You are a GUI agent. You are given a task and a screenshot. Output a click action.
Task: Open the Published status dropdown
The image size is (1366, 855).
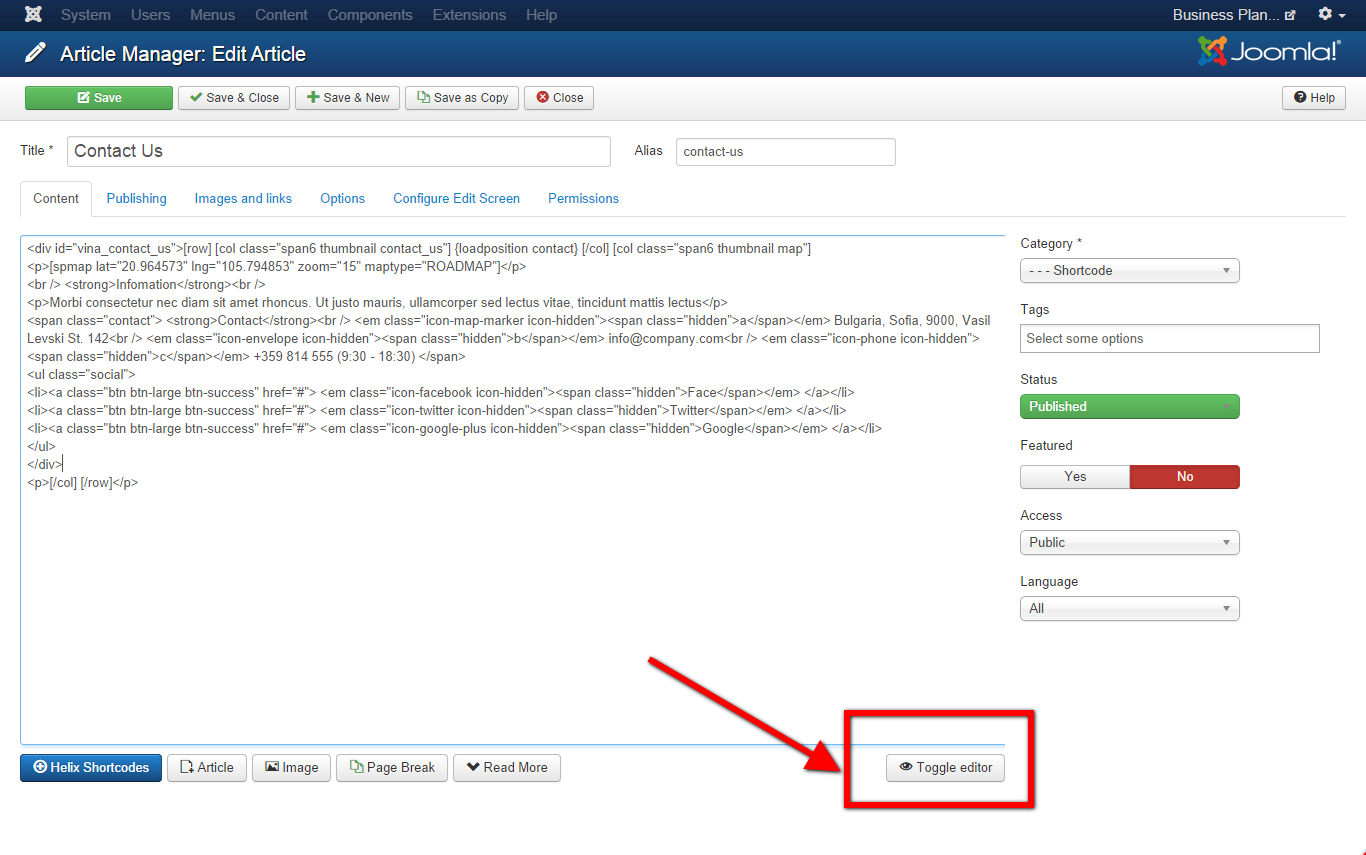1129,407
